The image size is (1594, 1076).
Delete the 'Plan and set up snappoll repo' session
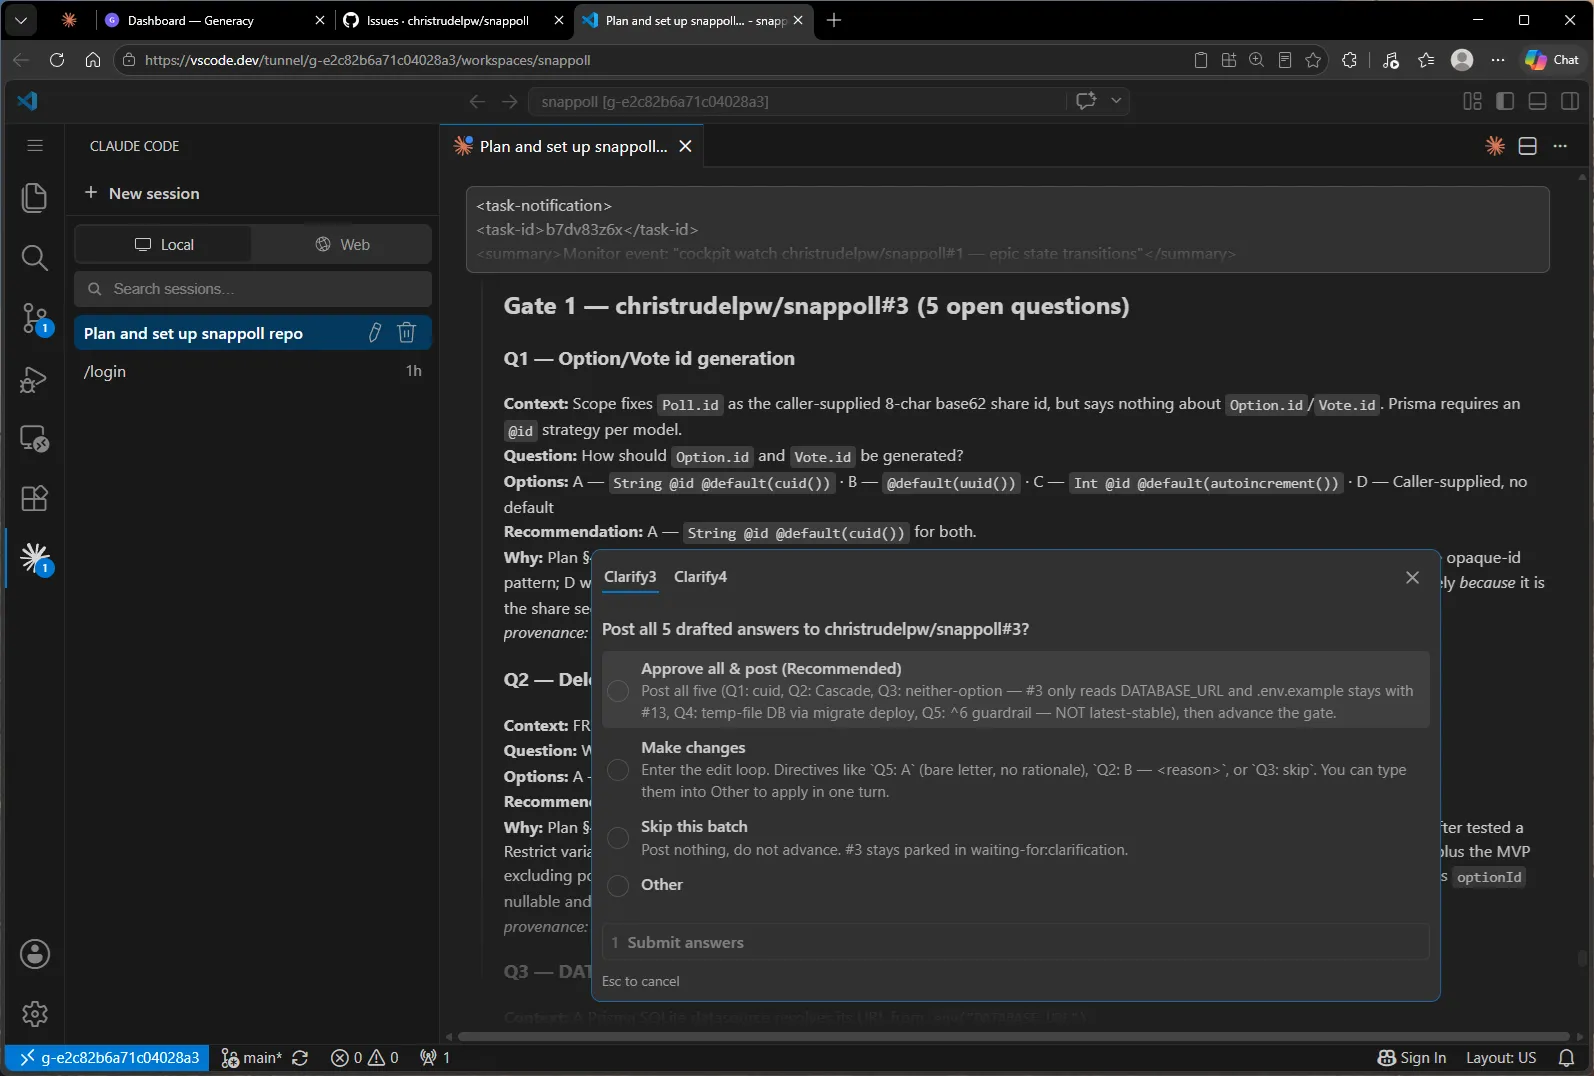[406, 333]
